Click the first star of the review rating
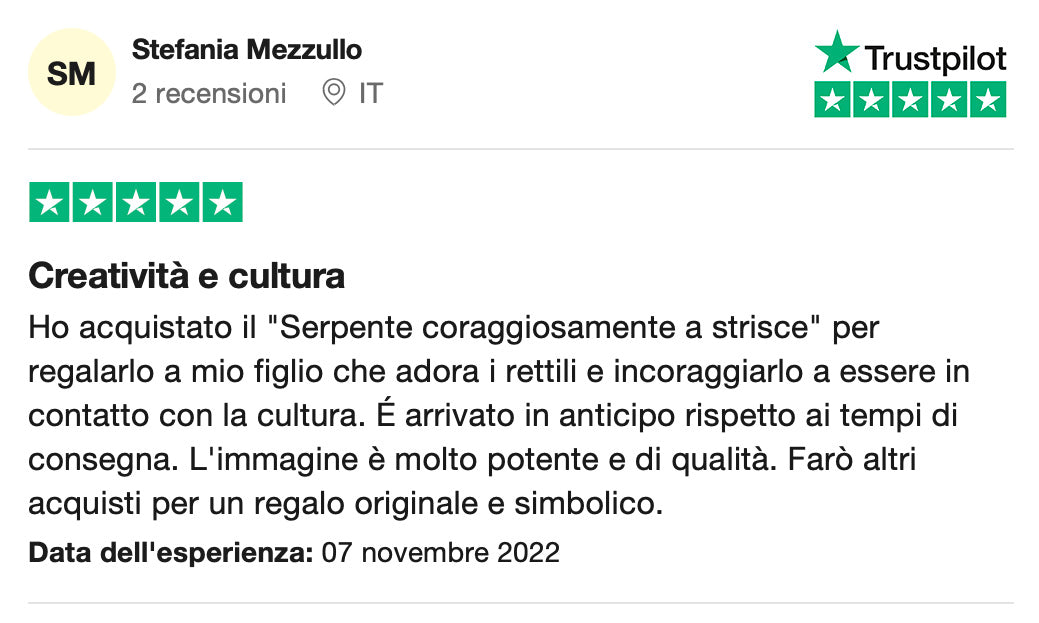This screenshot has height=623, width=1039. tap(49, 203)
